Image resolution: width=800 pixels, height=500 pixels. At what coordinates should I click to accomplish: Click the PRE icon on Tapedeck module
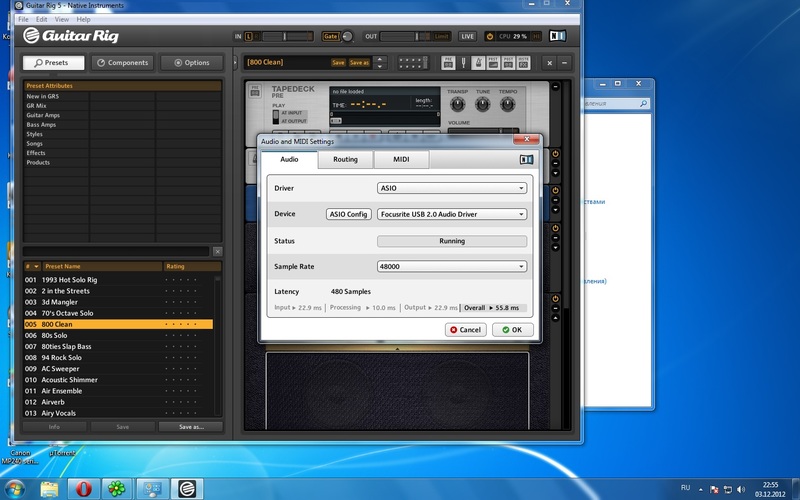pyautogui.click(x=255, y=91)
